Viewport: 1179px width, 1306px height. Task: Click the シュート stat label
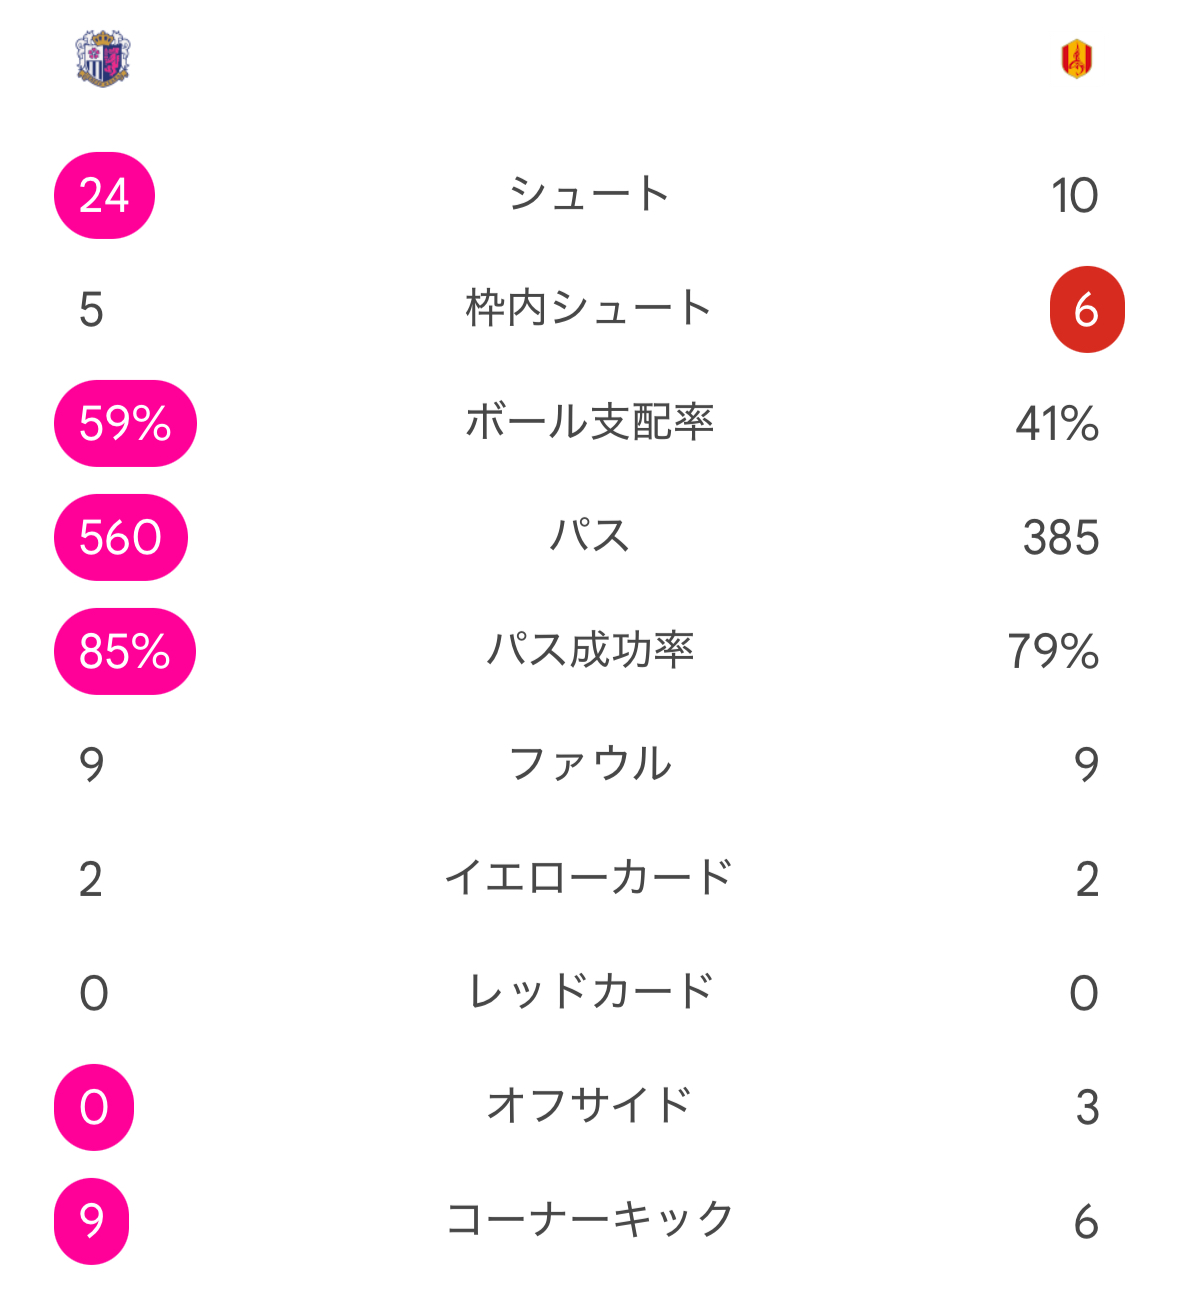589,194
